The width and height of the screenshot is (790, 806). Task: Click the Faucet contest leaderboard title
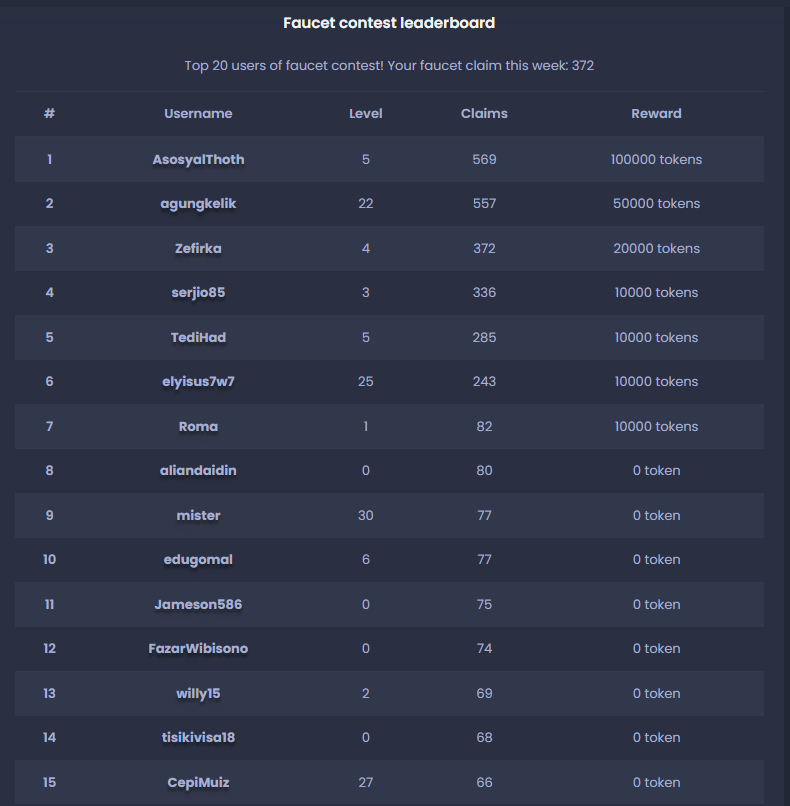[389, 23]
